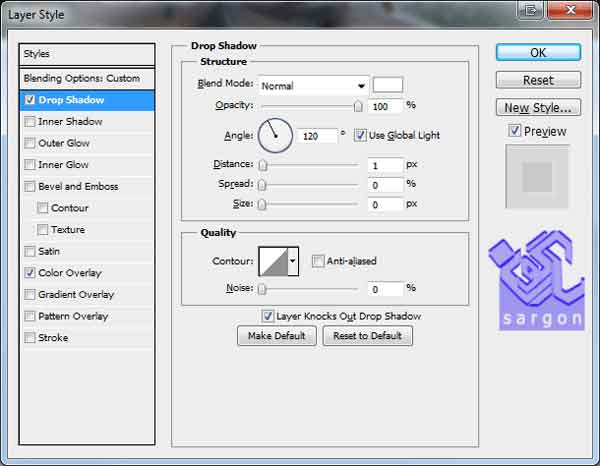
Task: Open the Blend Mode dropdown
Action: (x=314, y=86)
